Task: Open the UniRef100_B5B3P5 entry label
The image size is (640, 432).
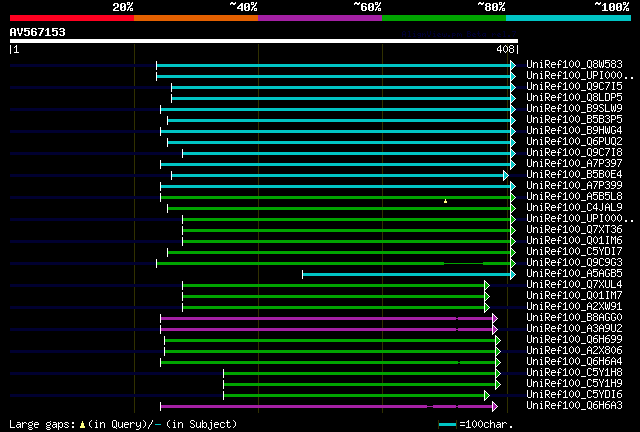Action: [574, 120]
